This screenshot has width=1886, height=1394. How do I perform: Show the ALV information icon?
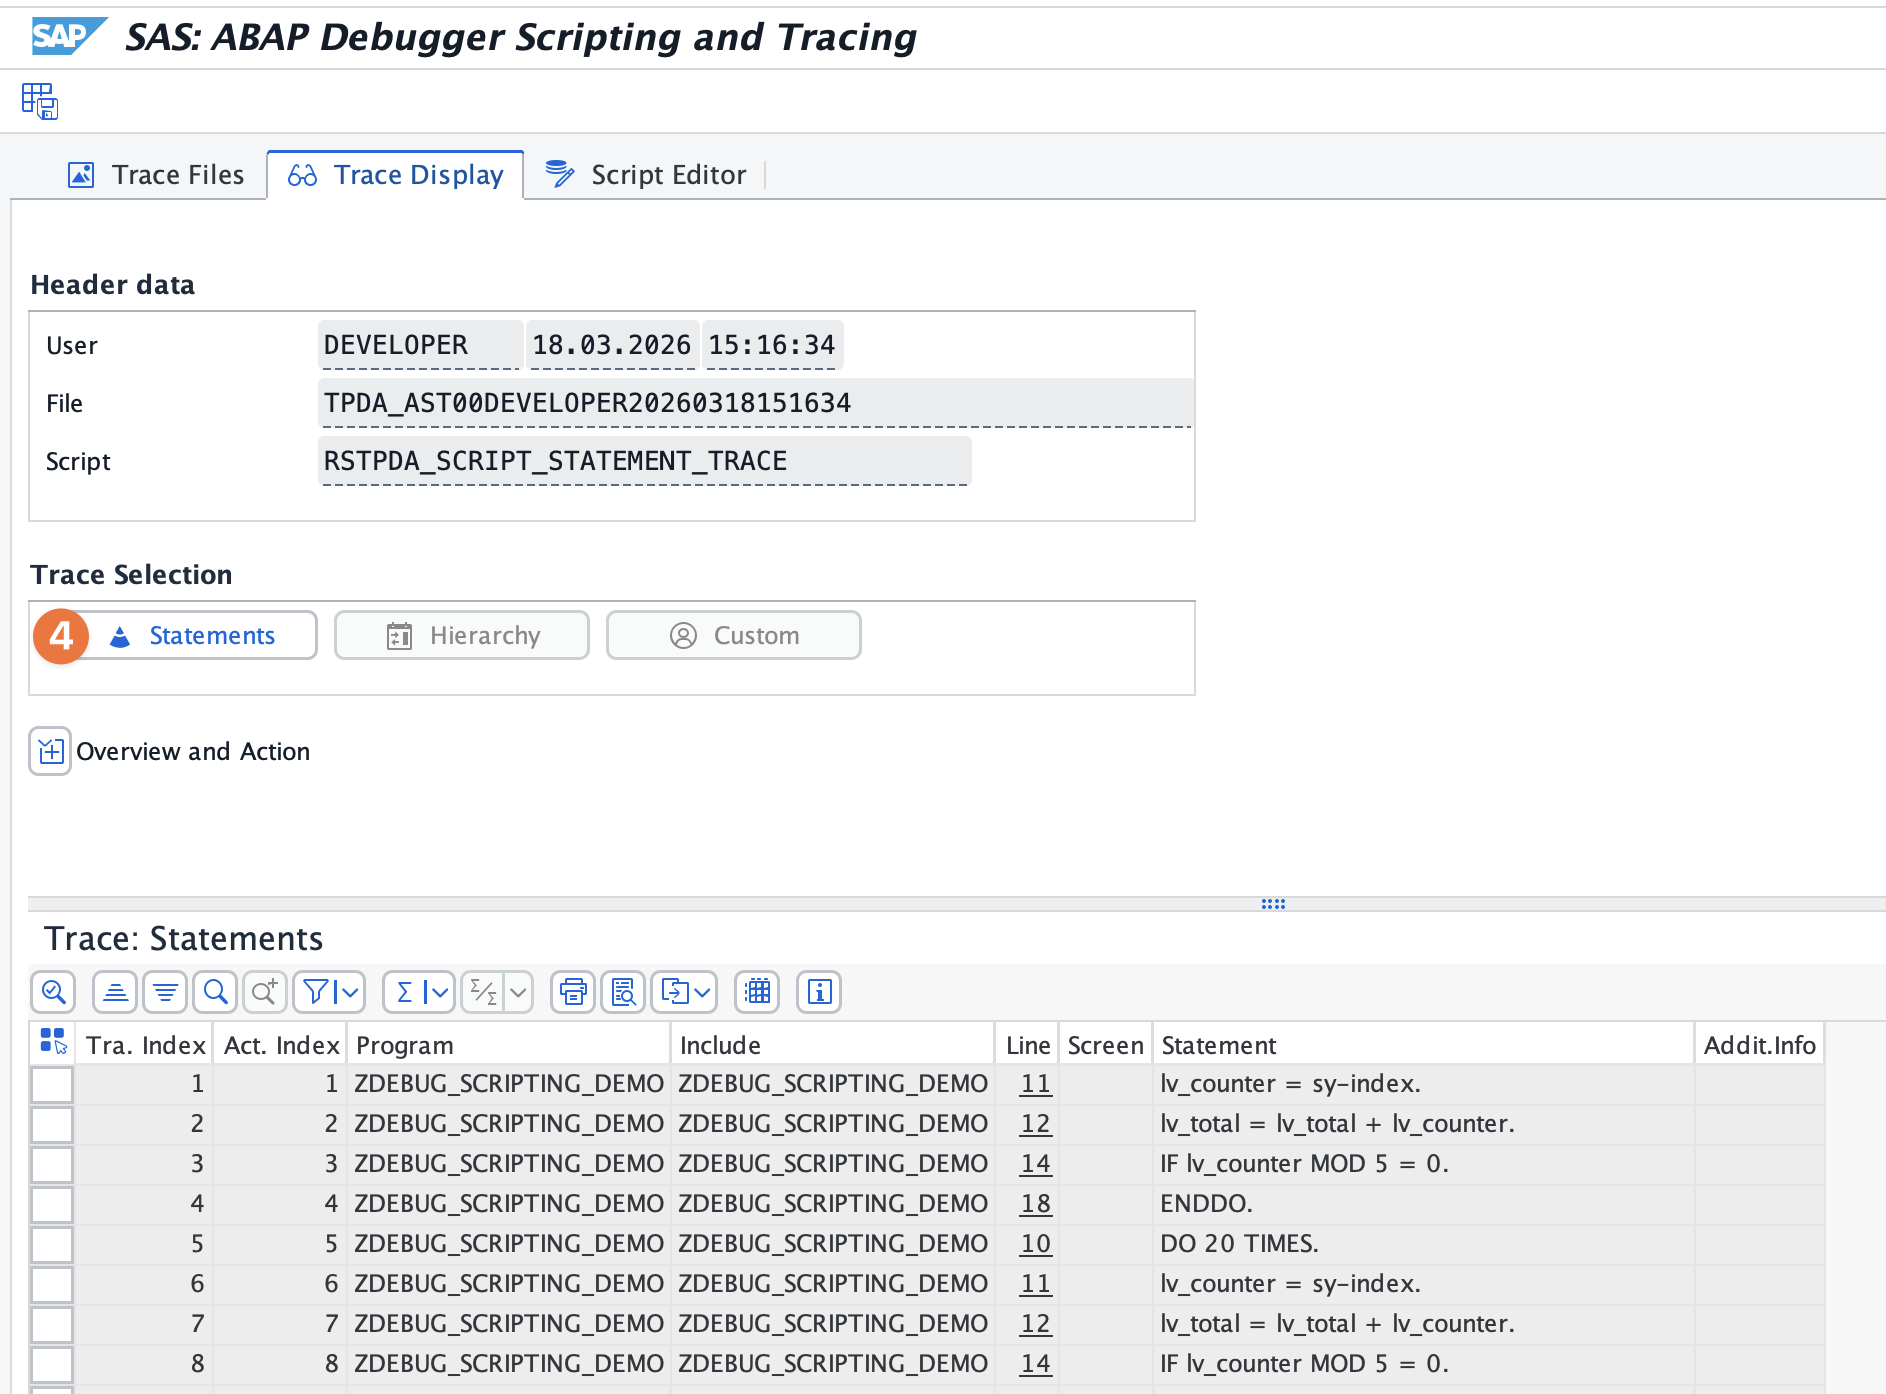819,992
